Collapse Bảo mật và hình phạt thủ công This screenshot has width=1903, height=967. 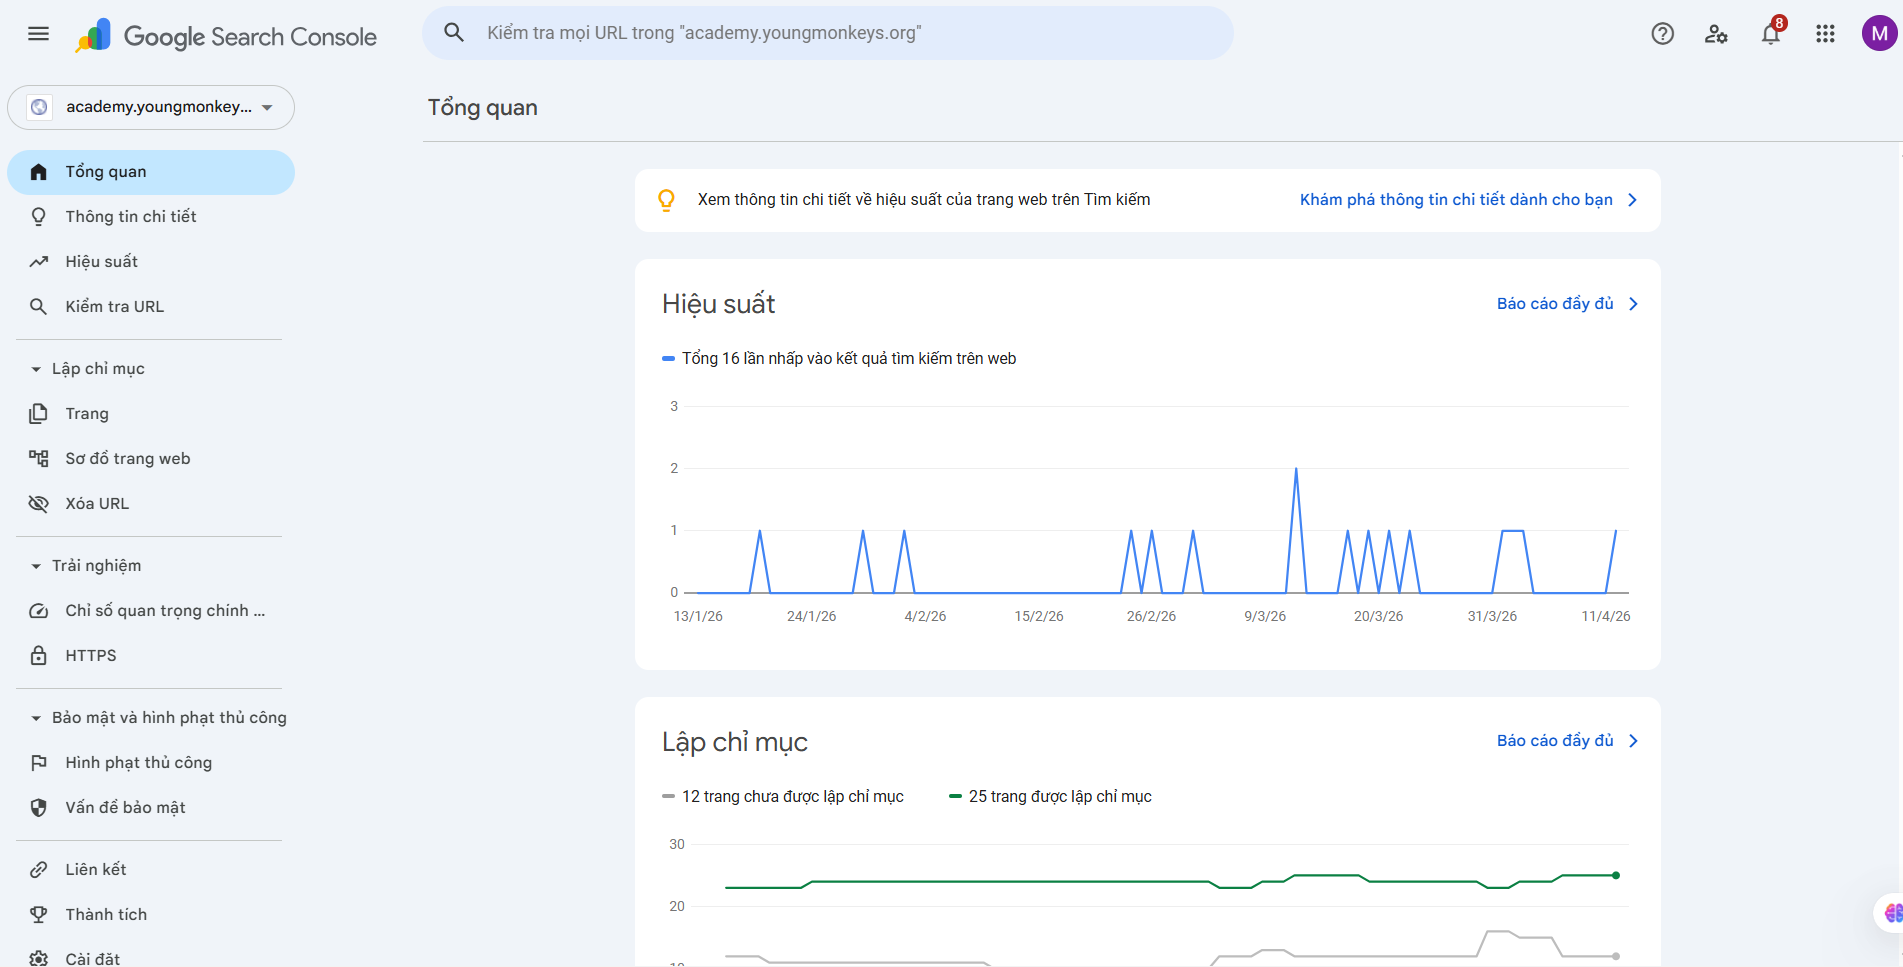pos(36,718)
